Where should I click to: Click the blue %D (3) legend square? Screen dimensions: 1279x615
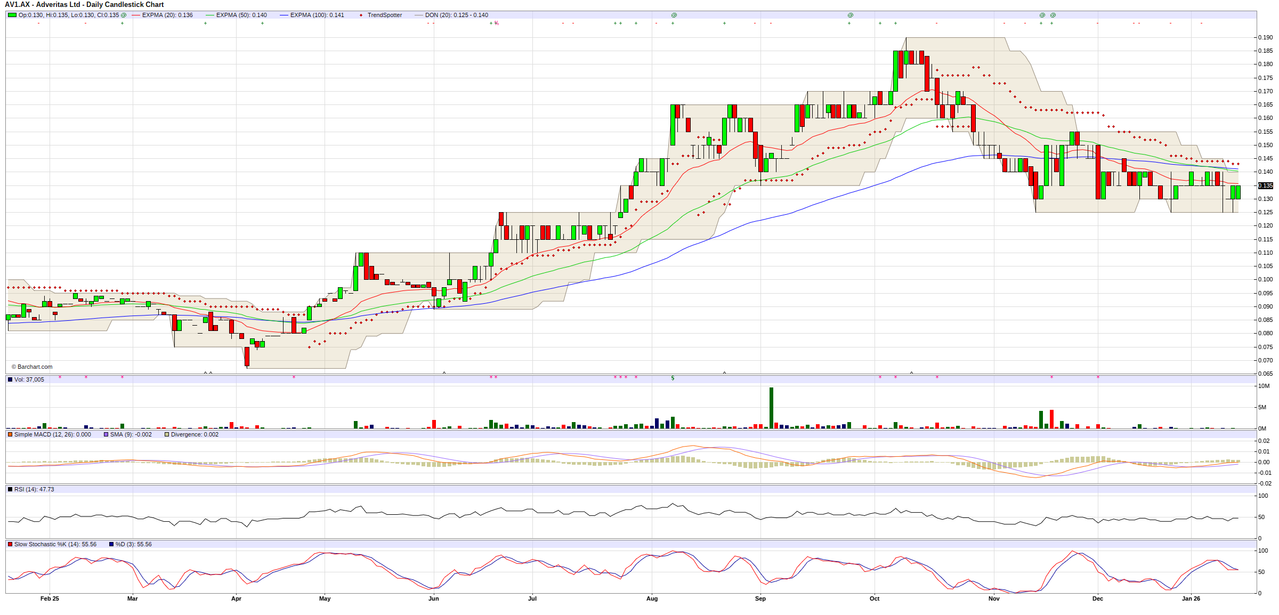coord(112,544)
